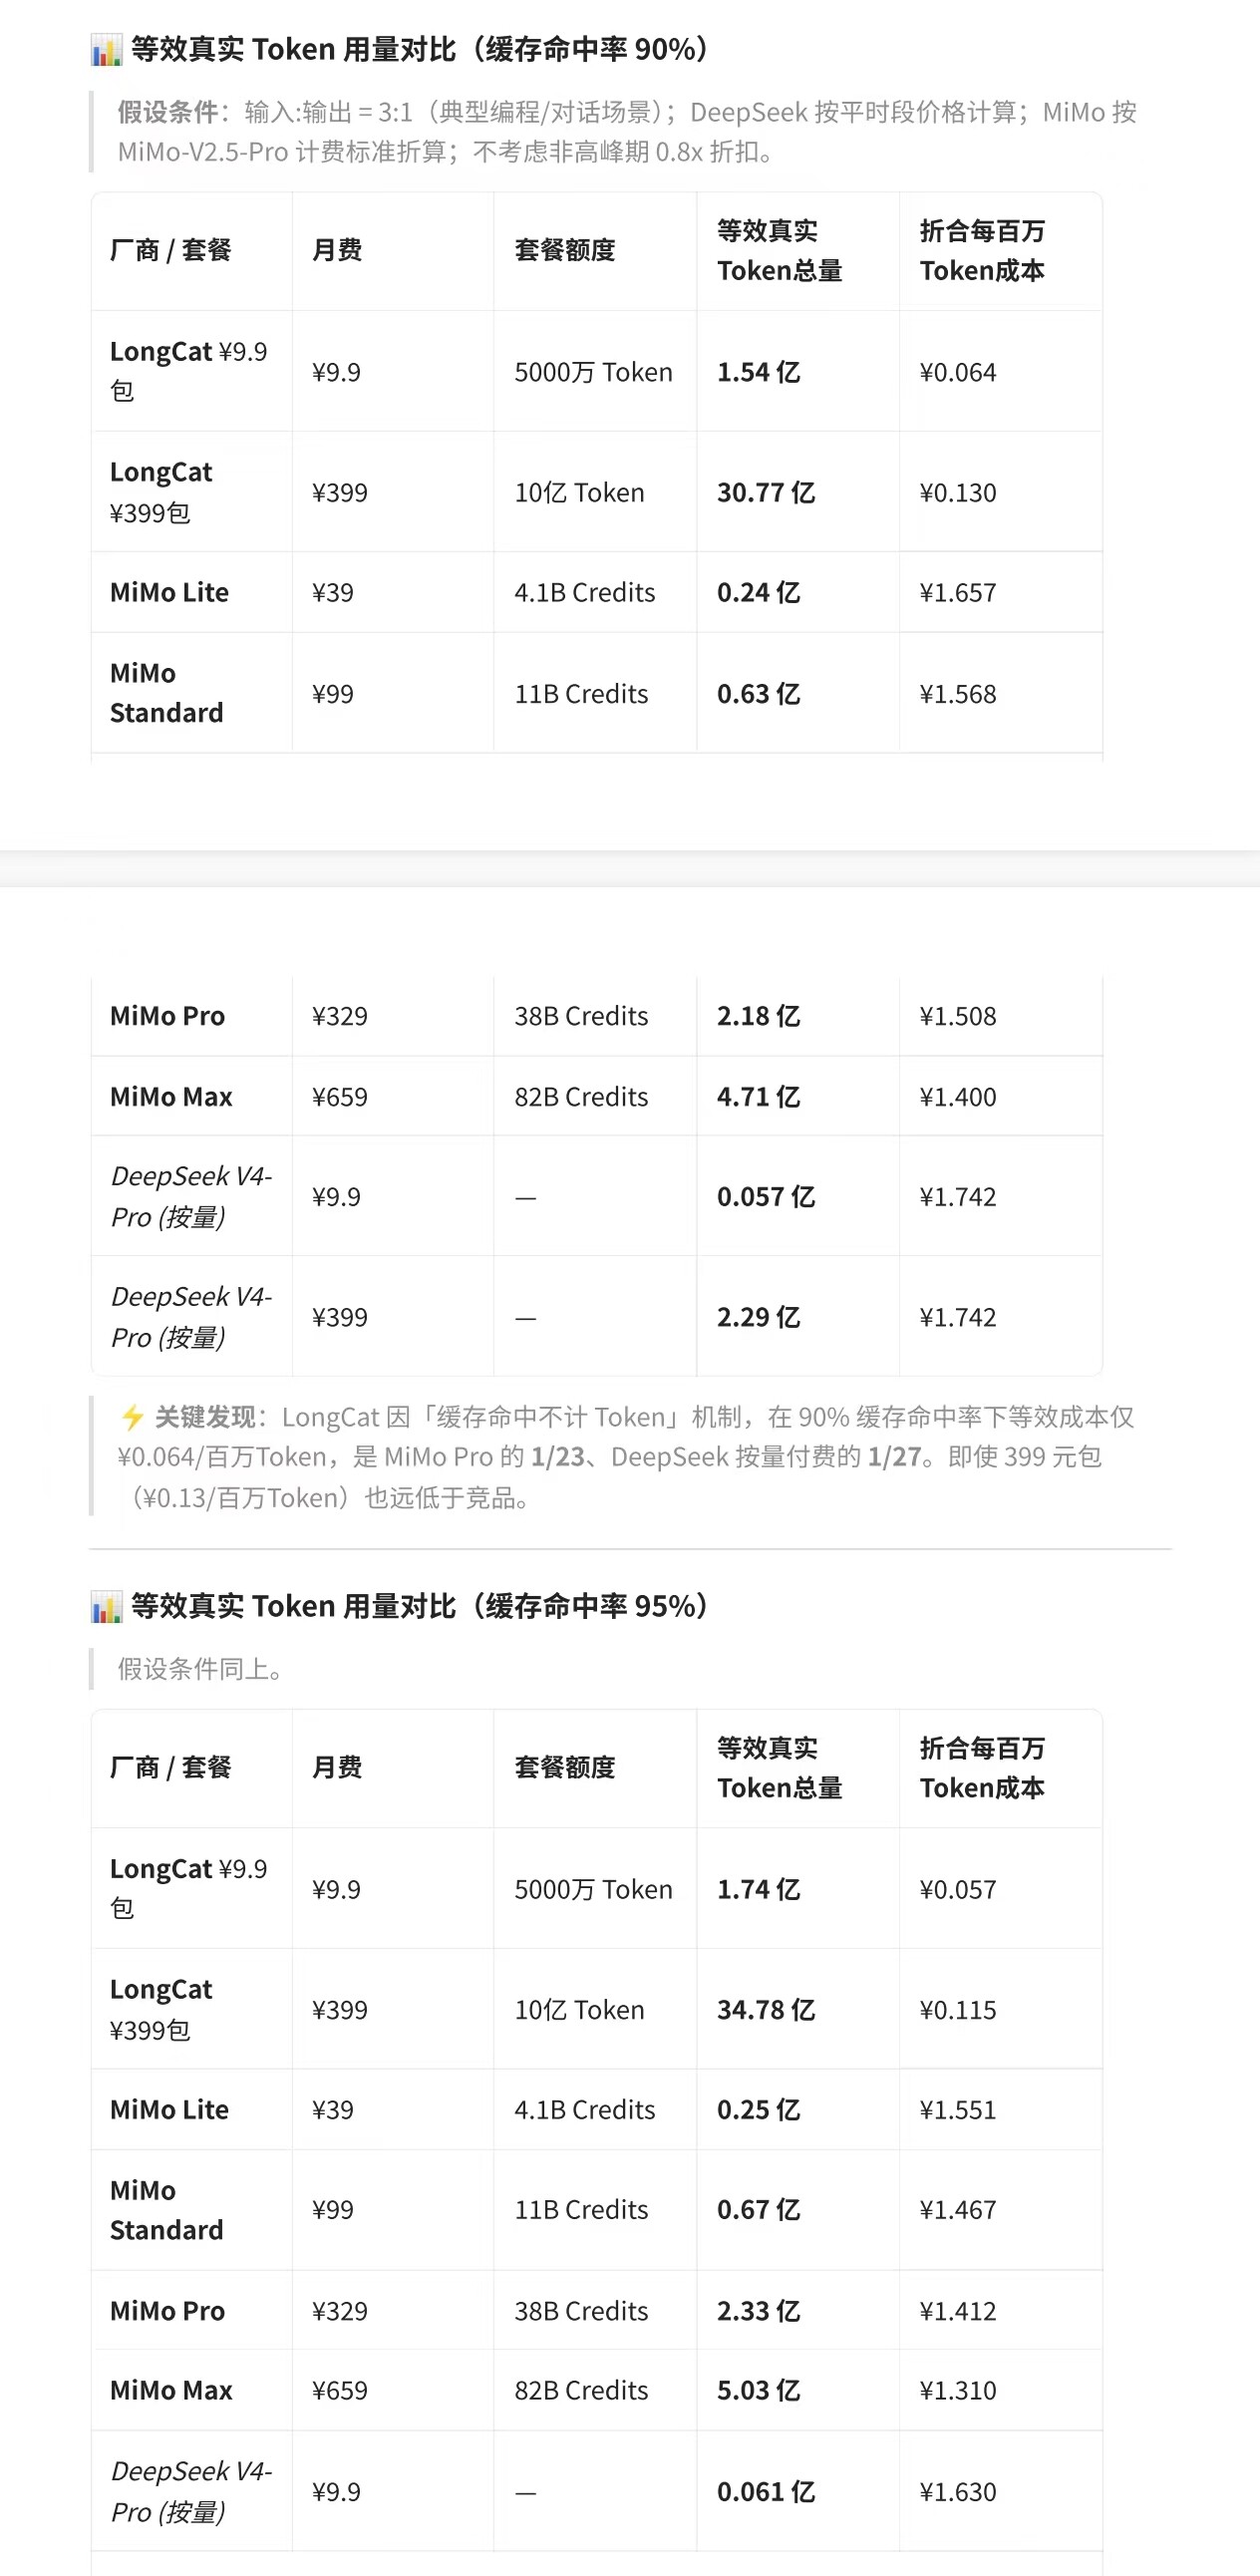
Task: Click the 假设条件同上 quote text
Action: click(x=200, y=1669)
